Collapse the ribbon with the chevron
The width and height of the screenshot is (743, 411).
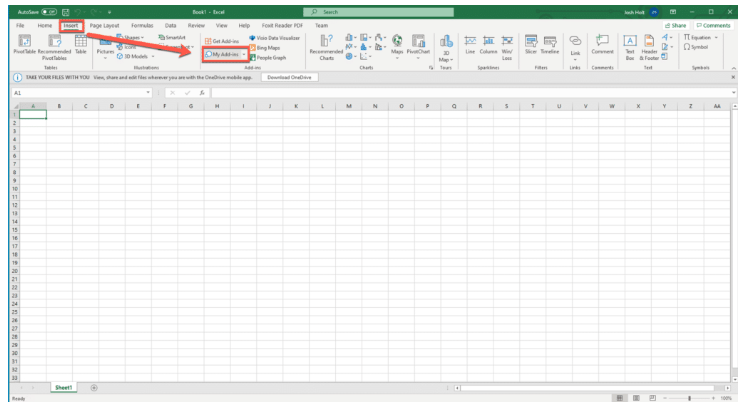pos(733,68)
